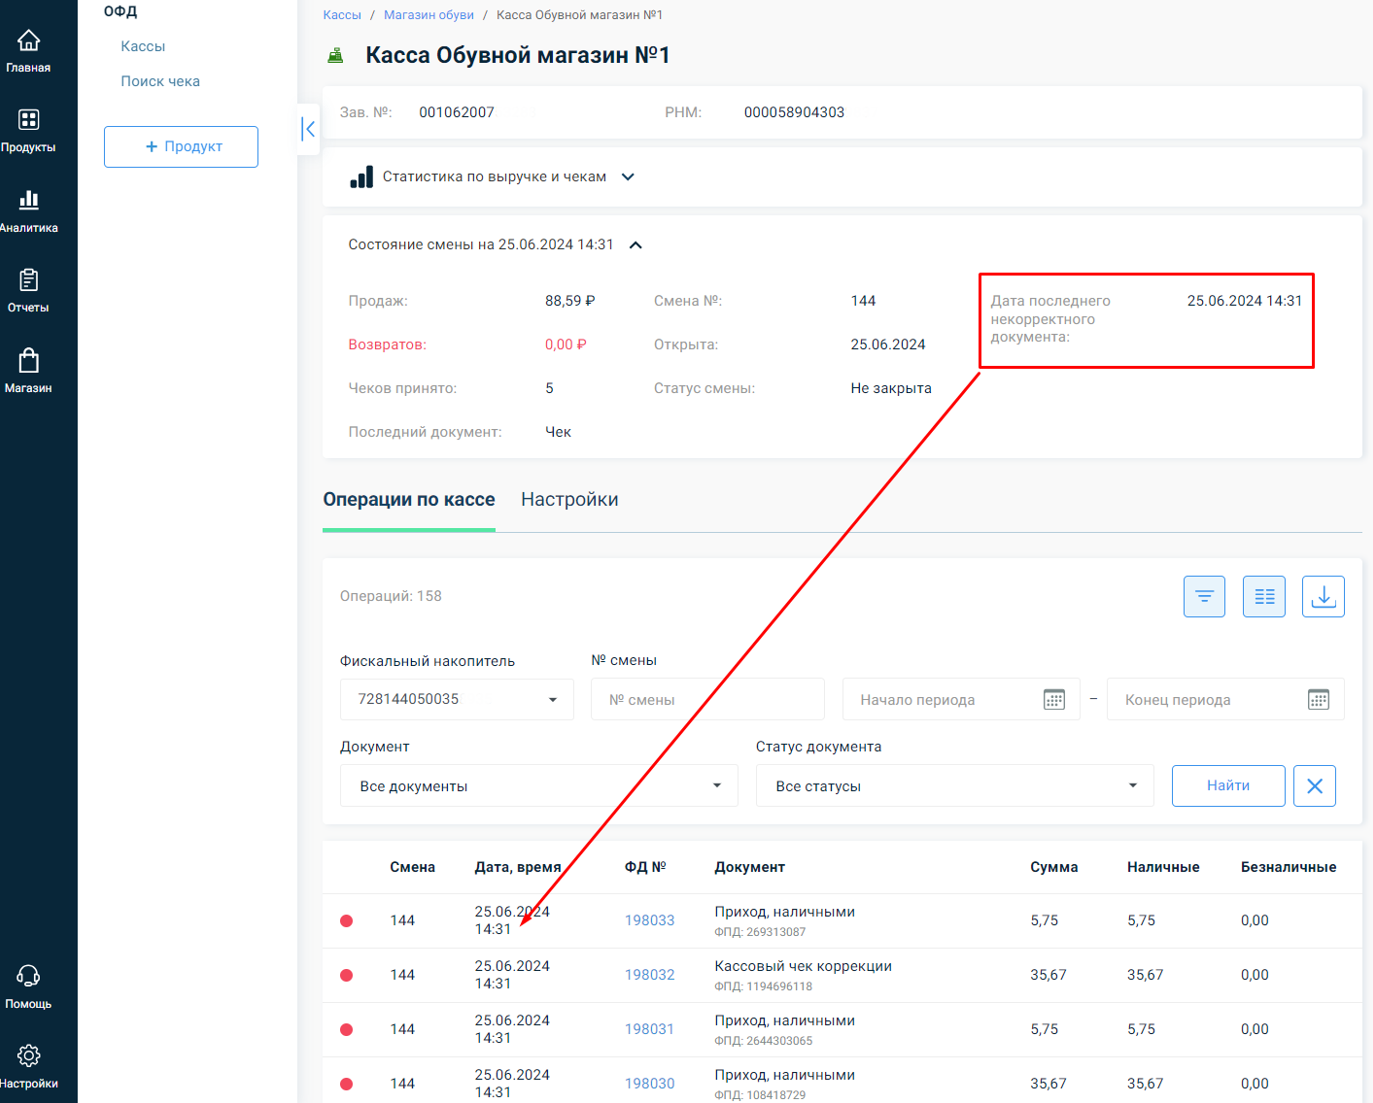
Task: Click Кассовый чек коррекции row text
Action: (x=803, y=966)
